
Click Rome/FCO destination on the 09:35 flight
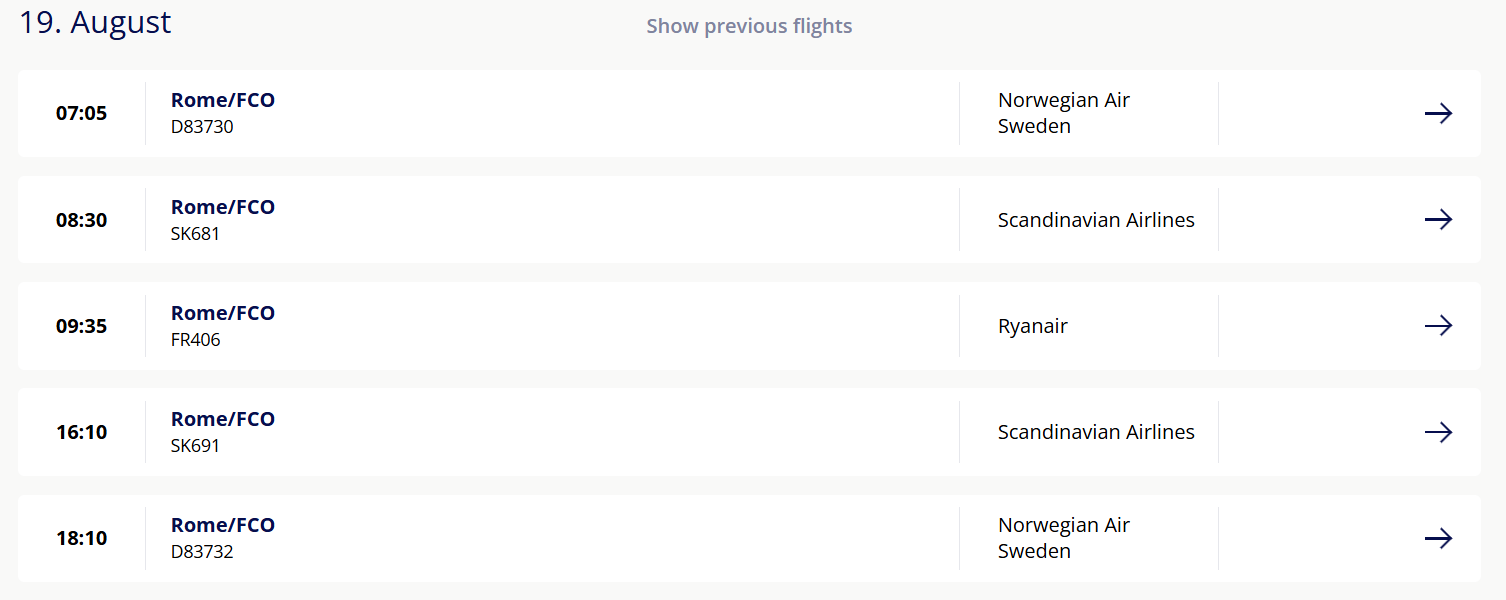coord(223,313)
